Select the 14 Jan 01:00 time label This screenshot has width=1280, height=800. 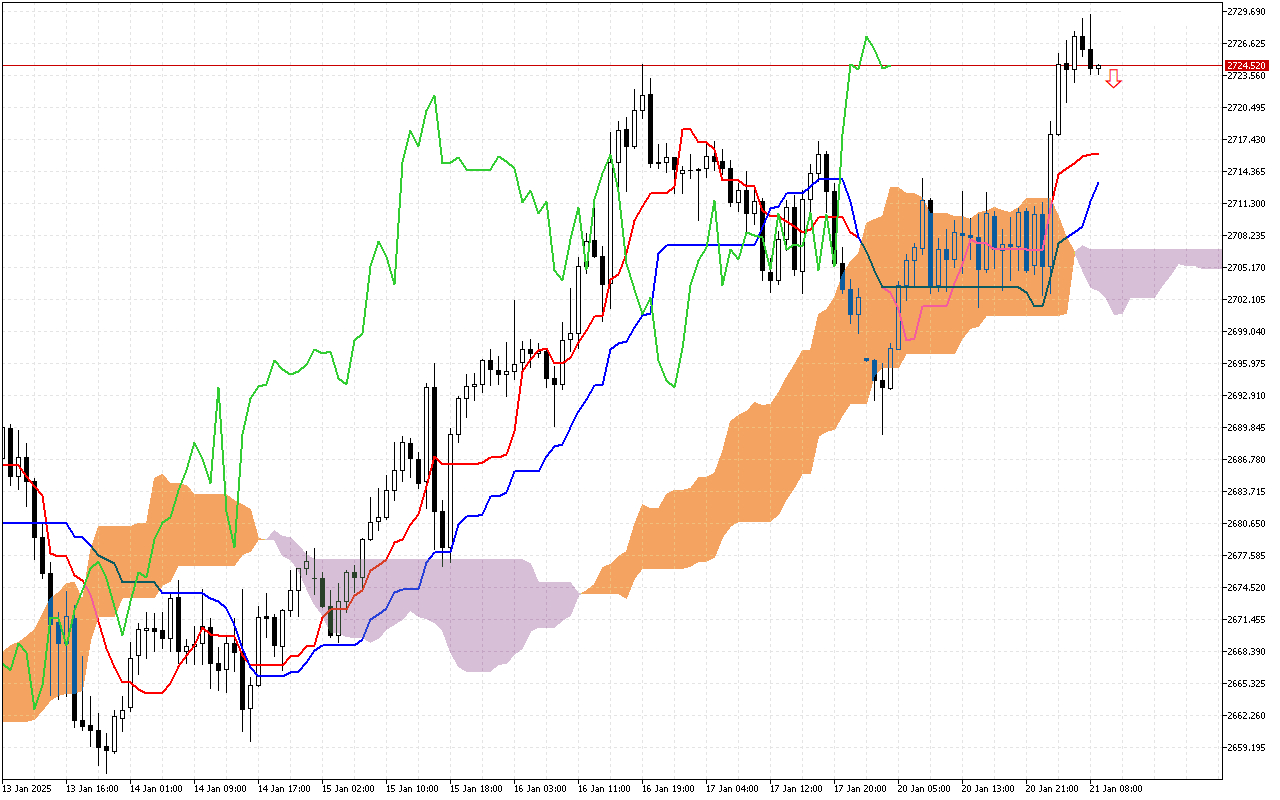pyautogui.click(x=157, y=789)
